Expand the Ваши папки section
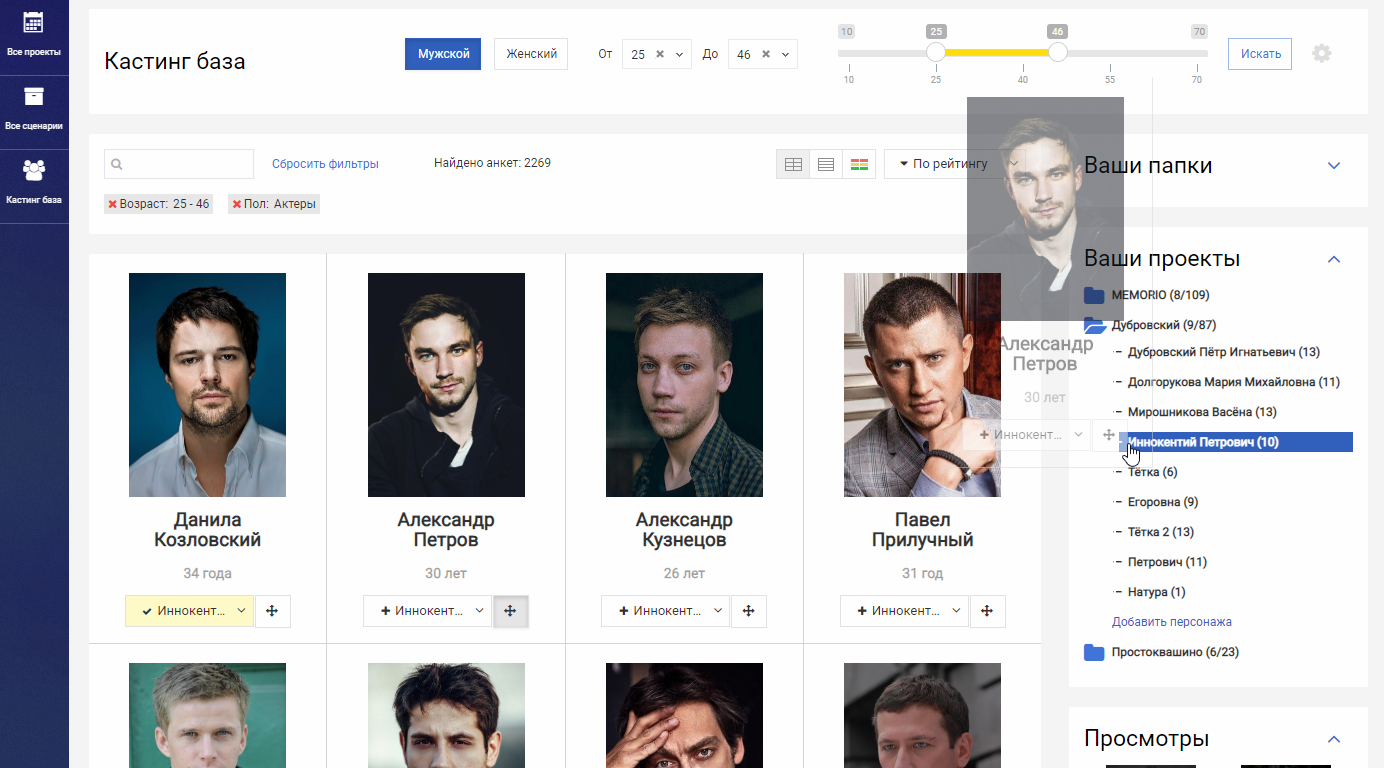The width and height of the screenshot is (1384, 768). (x=1333, y=166)
